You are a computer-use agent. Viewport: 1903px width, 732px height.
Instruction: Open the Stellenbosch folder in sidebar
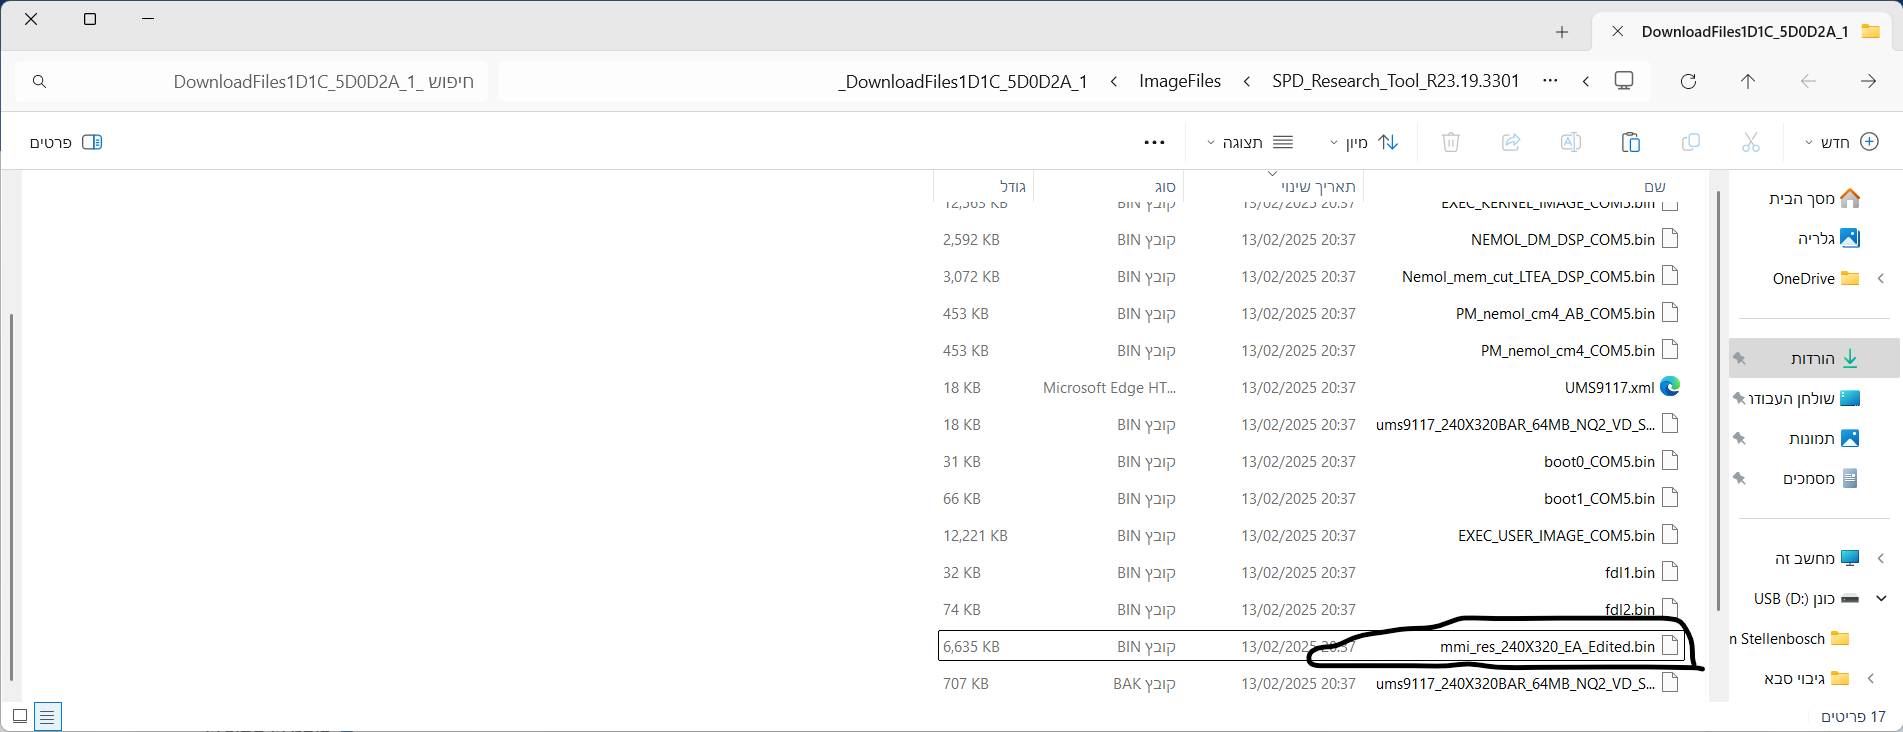point(1790,638)
